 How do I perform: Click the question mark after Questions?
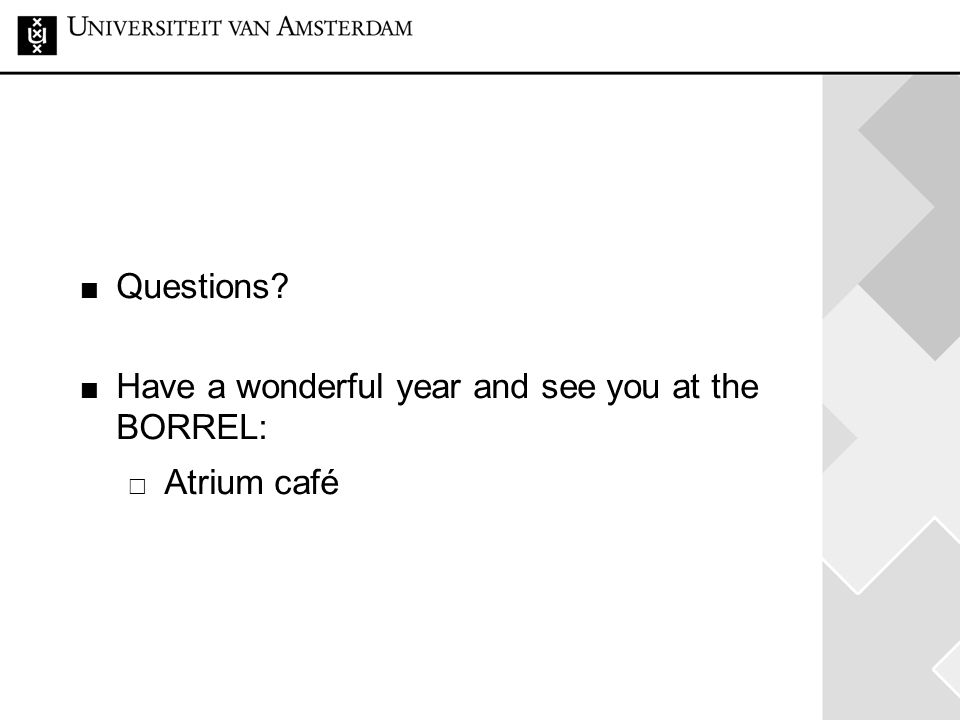(x=279, y=285)
